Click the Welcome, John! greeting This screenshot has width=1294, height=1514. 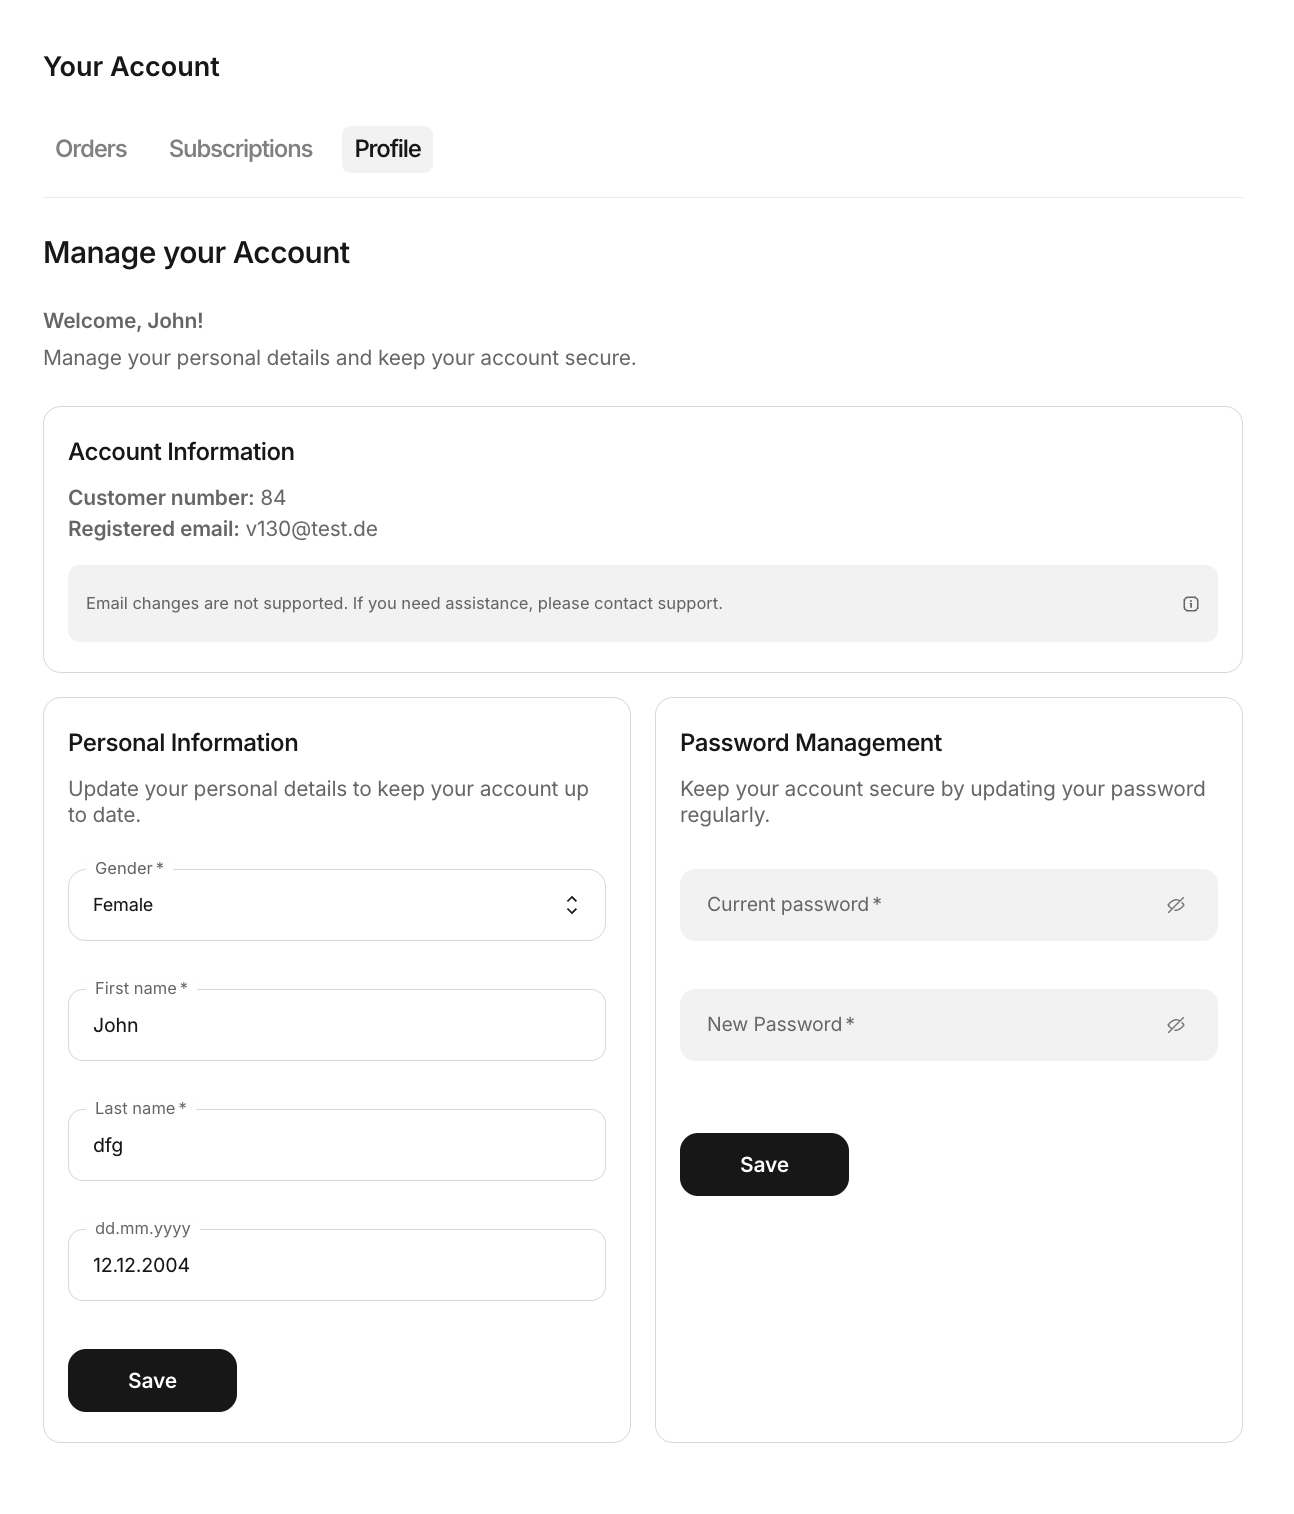click(x=123, y=321)
